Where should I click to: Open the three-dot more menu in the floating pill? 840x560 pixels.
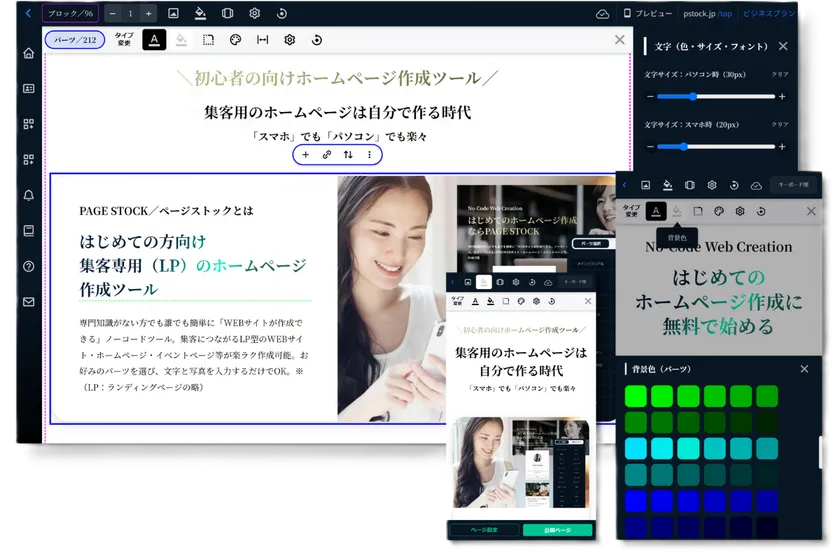coord(370,154)
